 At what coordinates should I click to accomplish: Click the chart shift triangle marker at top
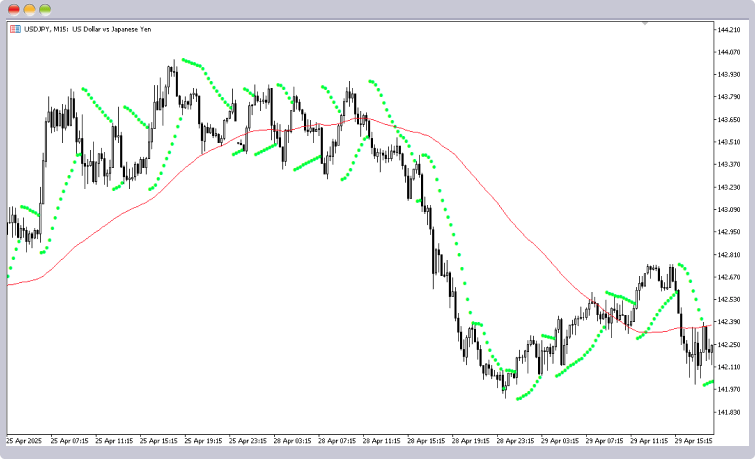pos(645,22)
